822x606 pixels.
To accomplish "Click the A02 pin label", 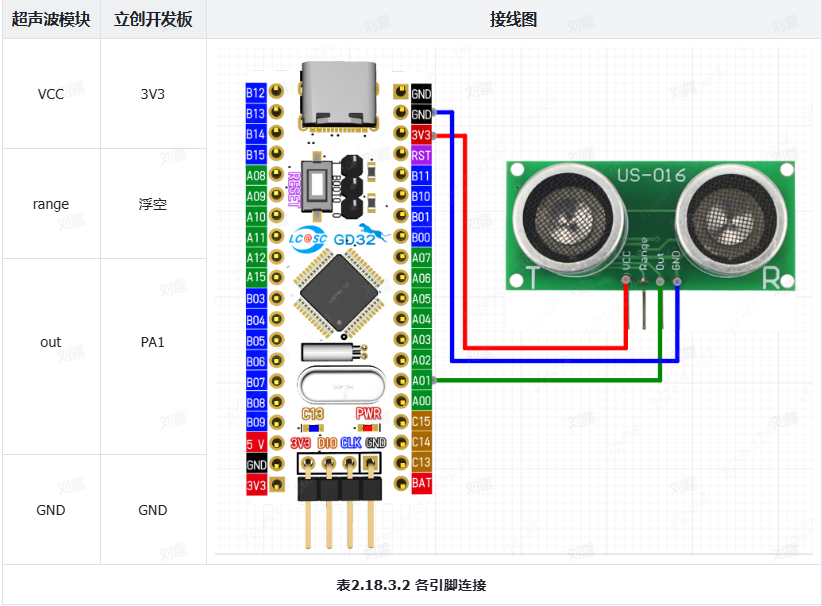I will point(421,360).
